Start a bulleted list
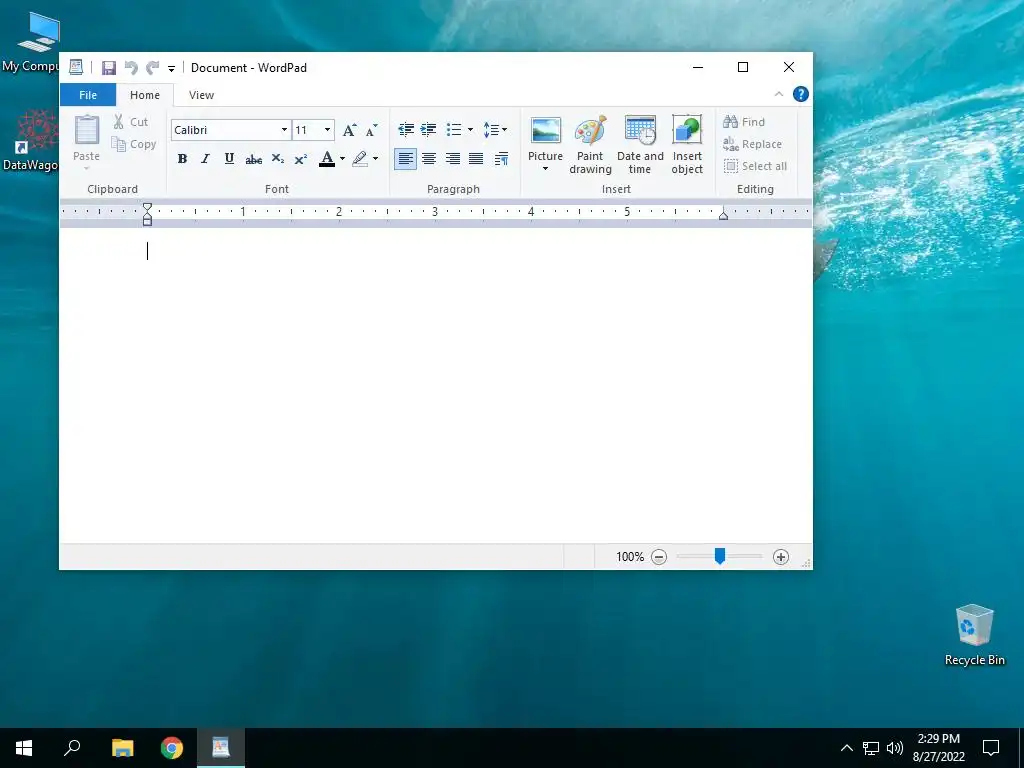The width and height of the screenshot is (1024, 768). pos(454,129)
